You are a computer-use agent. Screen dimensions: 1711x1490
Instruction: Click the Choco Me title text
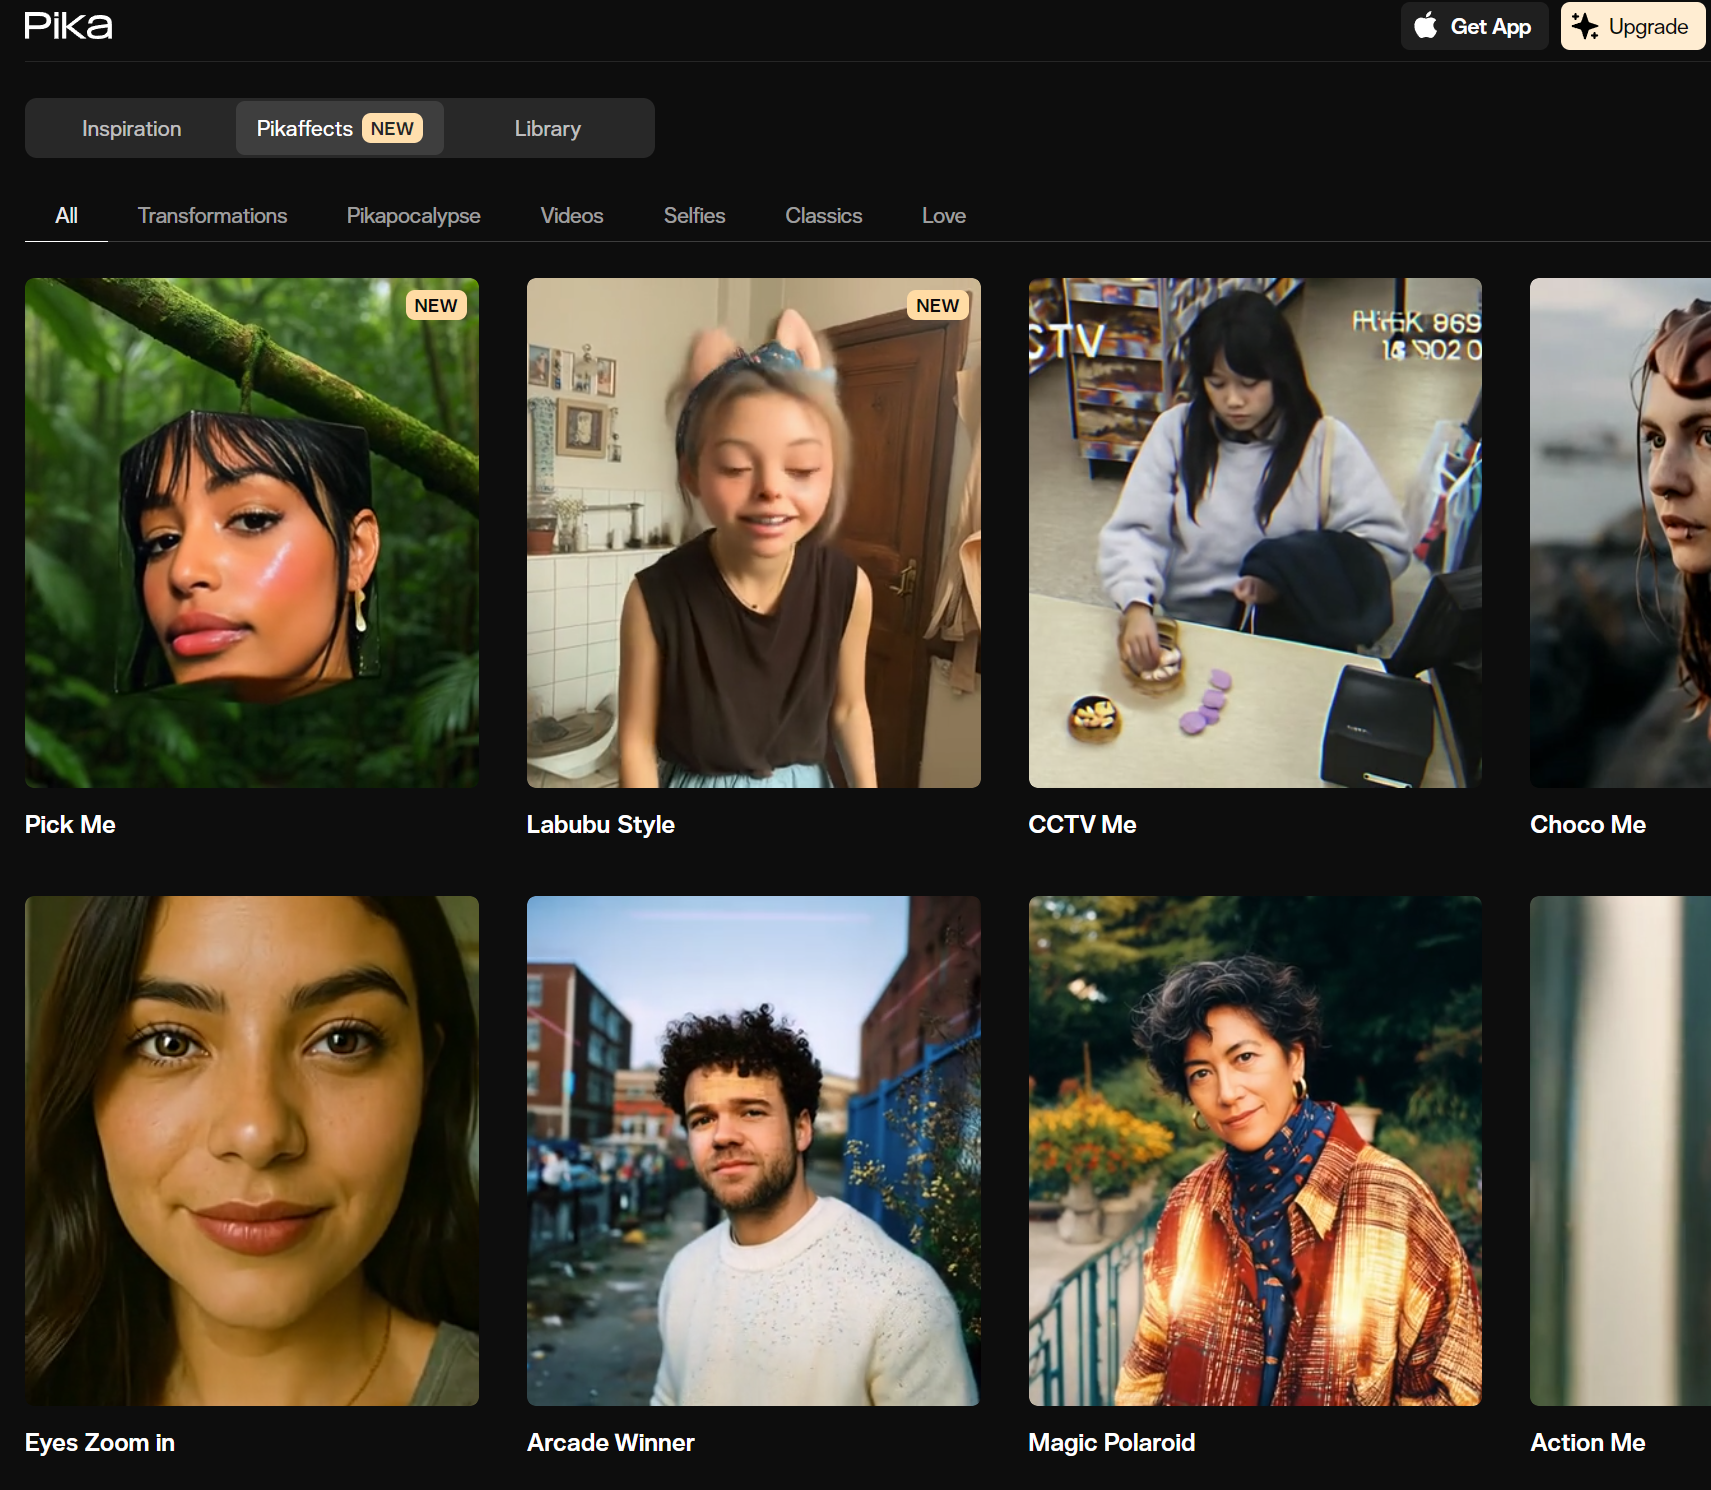point(1588,824)
